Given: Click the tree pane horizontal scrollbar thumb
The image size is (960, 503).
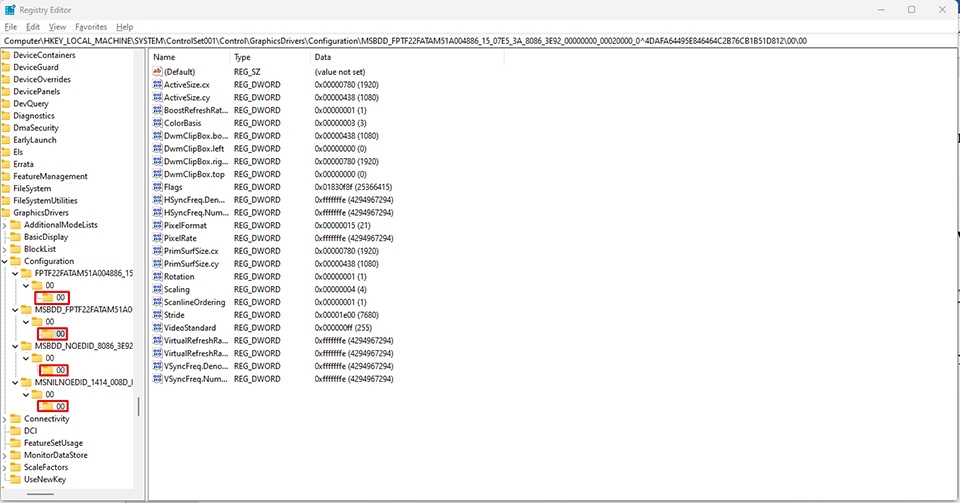Looking at the screenshot, I should (40, 494).
